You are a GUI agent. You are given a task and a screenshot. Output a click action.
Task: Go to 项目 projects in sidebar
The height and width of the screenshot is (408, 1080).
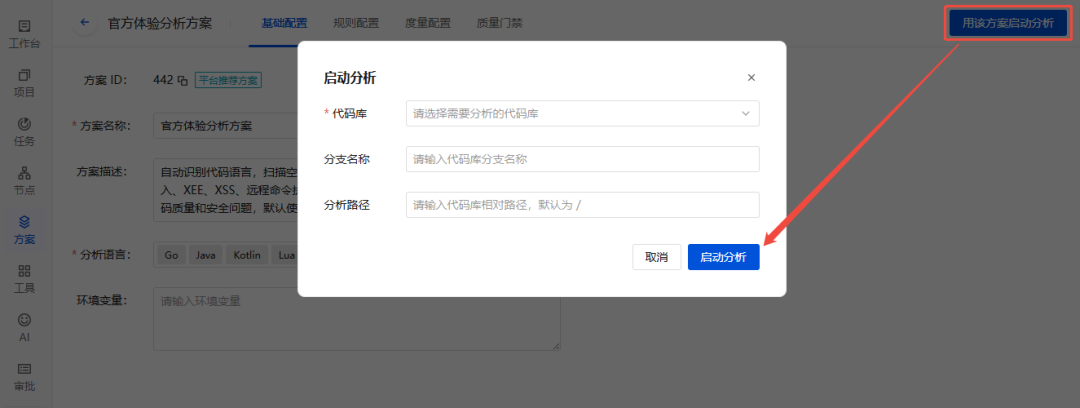click(x=24, y=83)
